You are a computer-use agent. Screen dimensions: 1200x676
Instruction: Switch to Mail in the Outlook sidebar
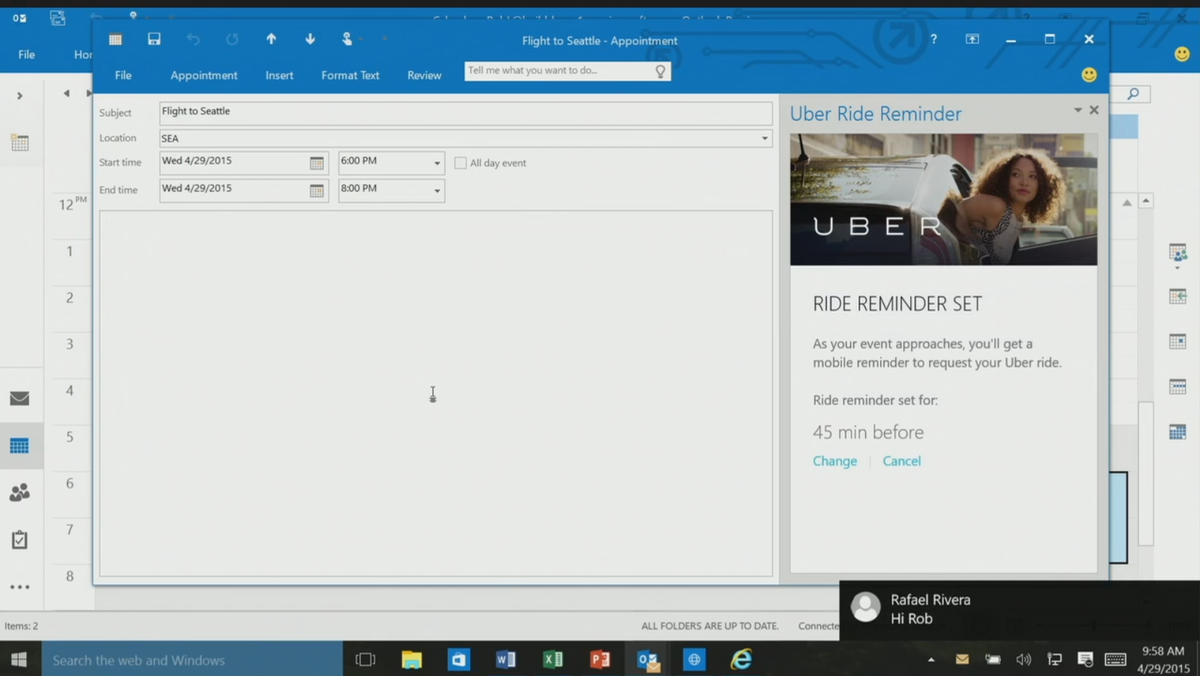pos(19,398)
